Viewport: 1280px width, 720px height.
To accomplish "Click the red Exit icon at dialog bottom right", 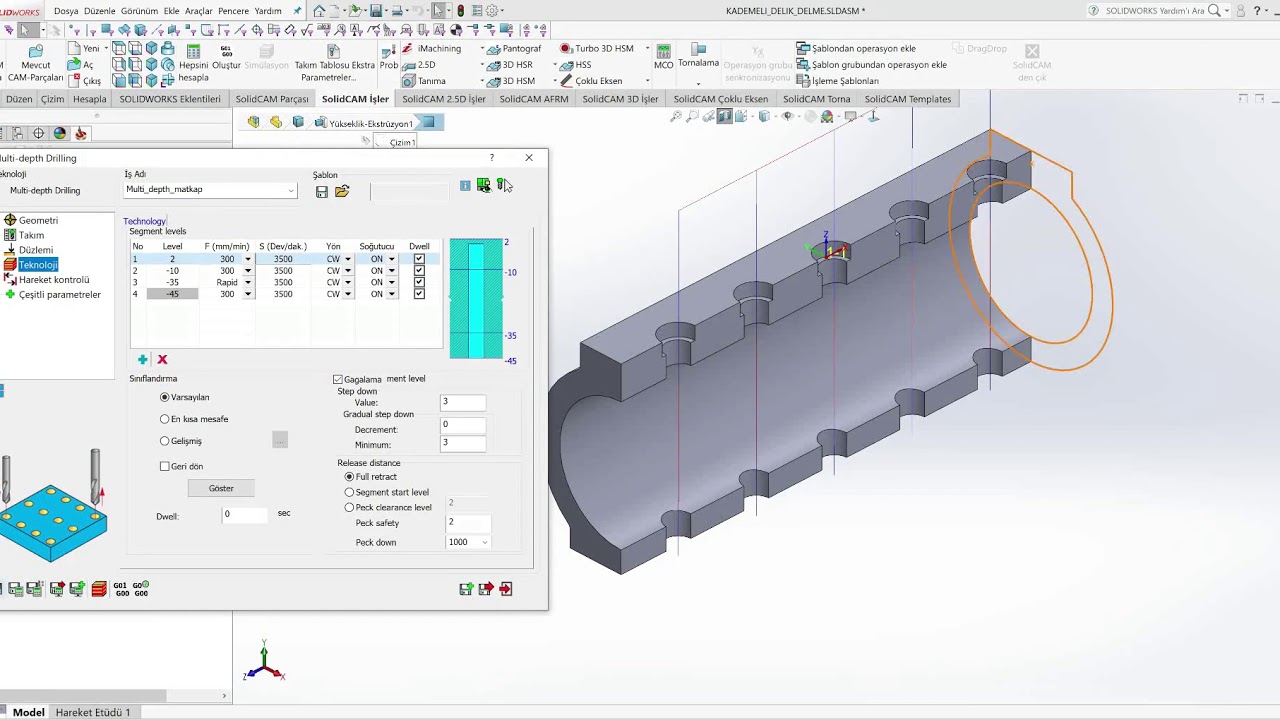I will (506, 589).
